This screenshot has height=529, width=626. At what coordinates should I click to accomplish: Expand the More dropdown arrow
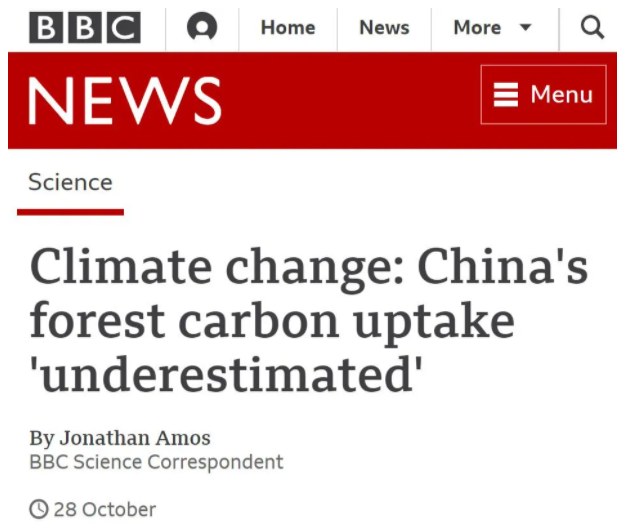tap(526, 28)
